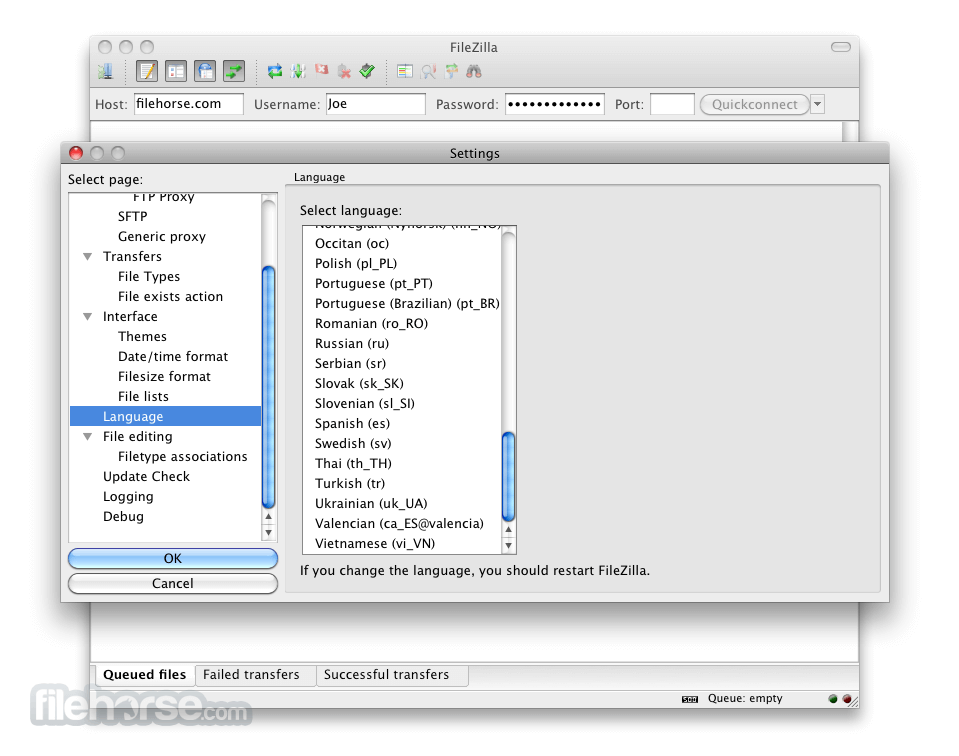Collapse the Interface tree section

pyautogui.click(x=88, y=317)
